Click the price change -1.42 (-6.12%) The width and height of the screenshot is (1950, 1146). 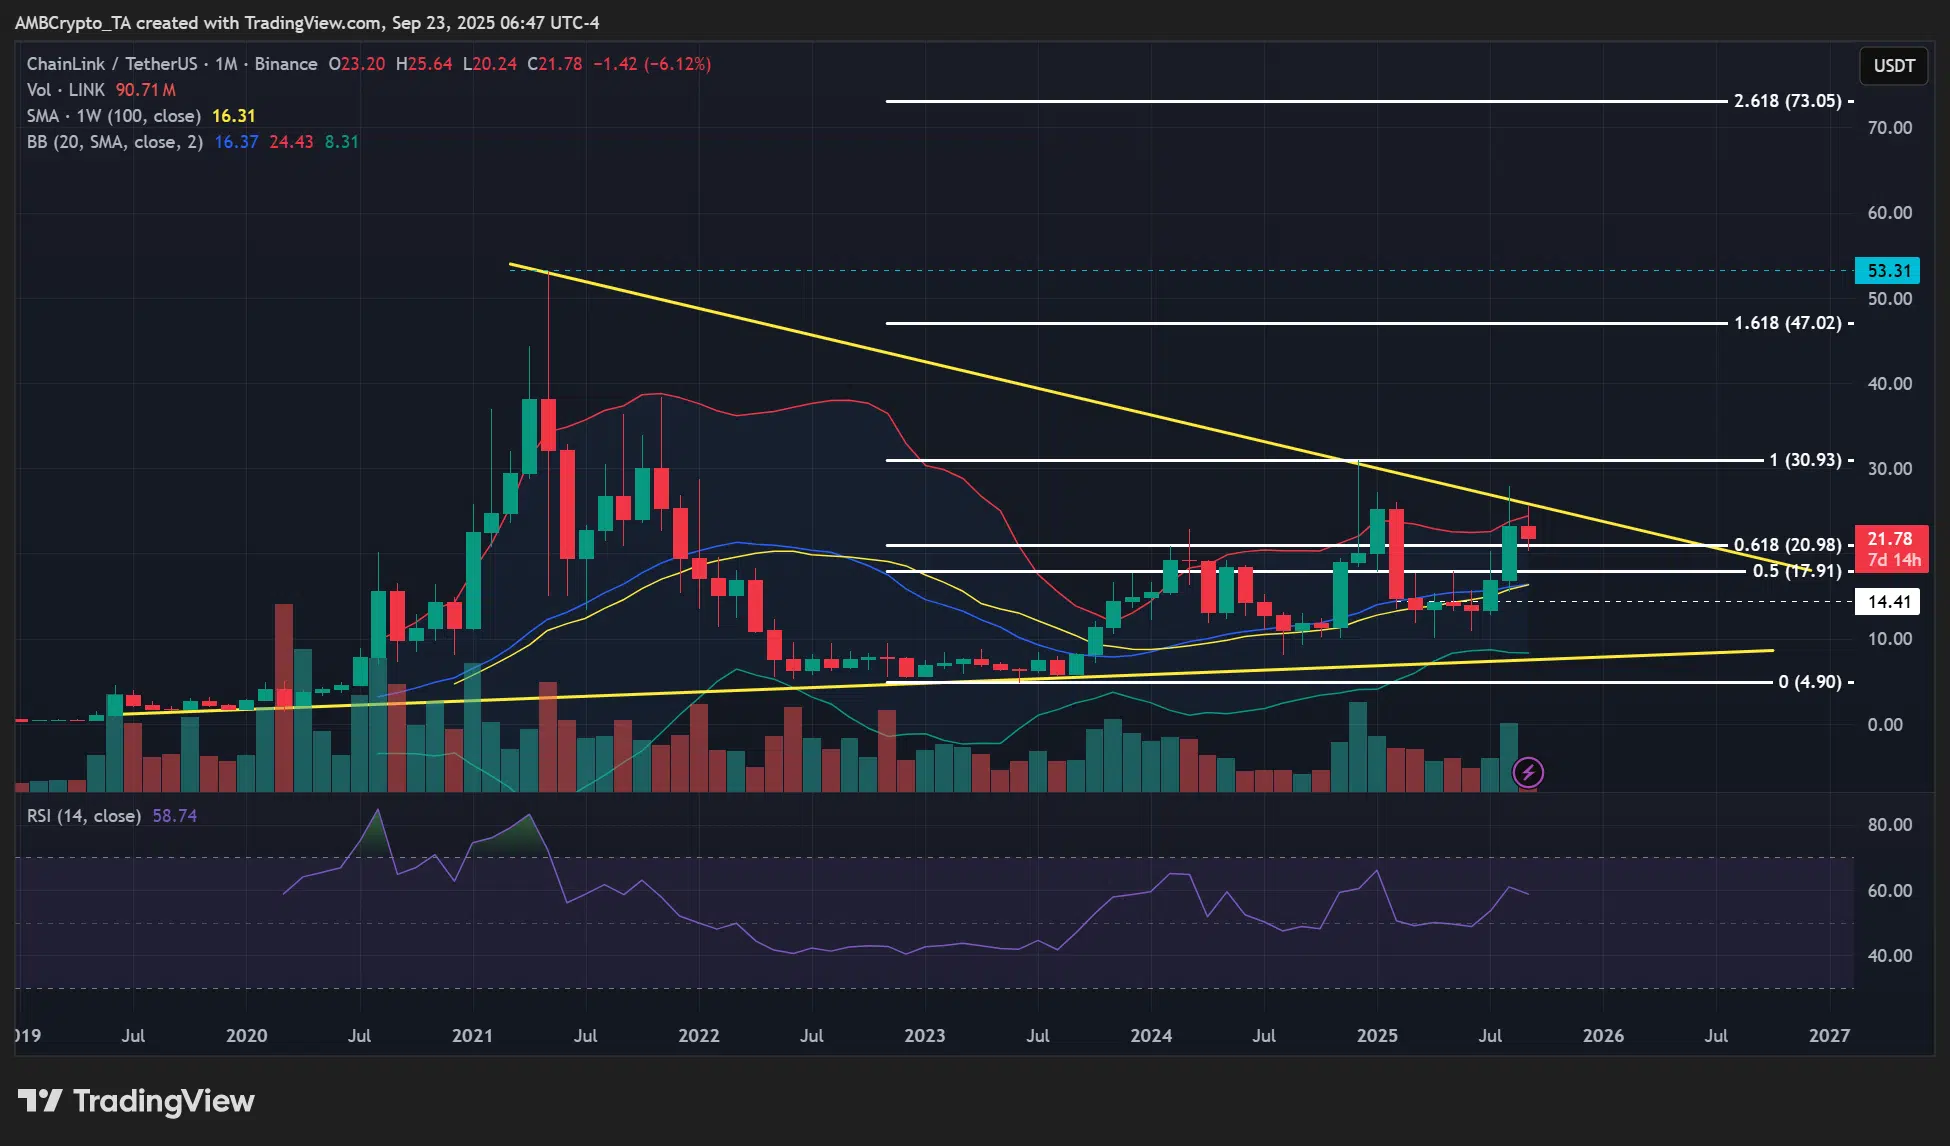click(x=652, y=64)
